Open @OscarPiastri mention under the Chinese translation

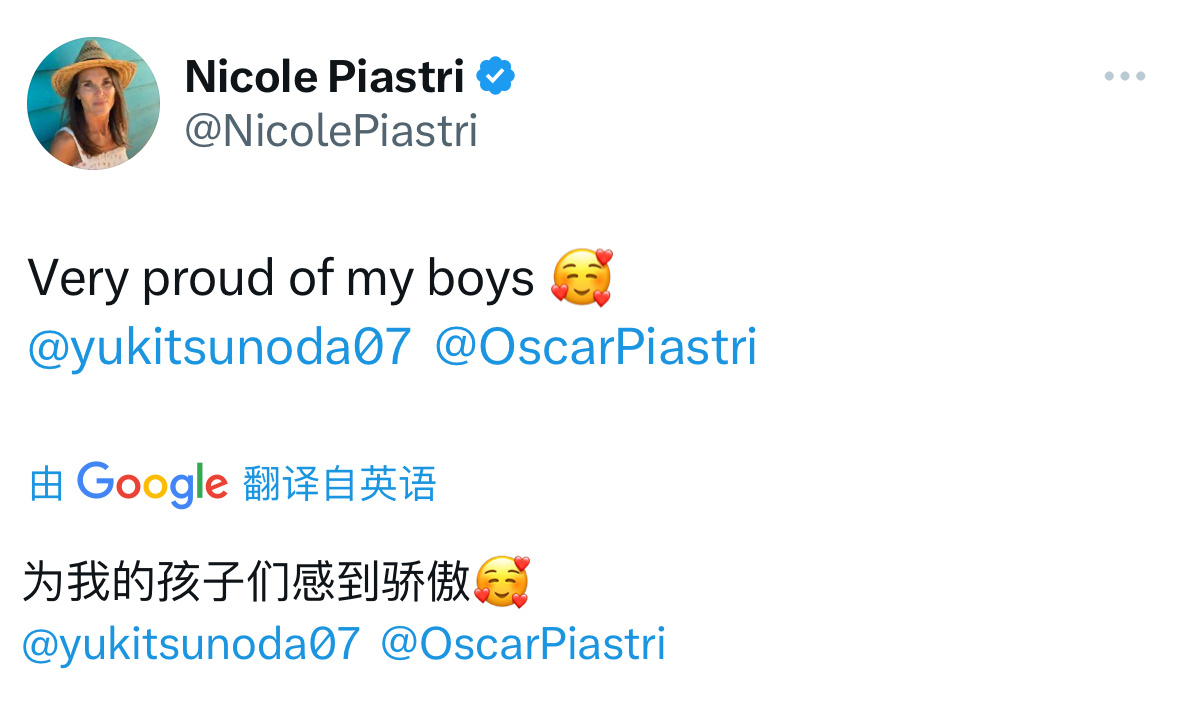pyautogui.click(x=523, y=645)
